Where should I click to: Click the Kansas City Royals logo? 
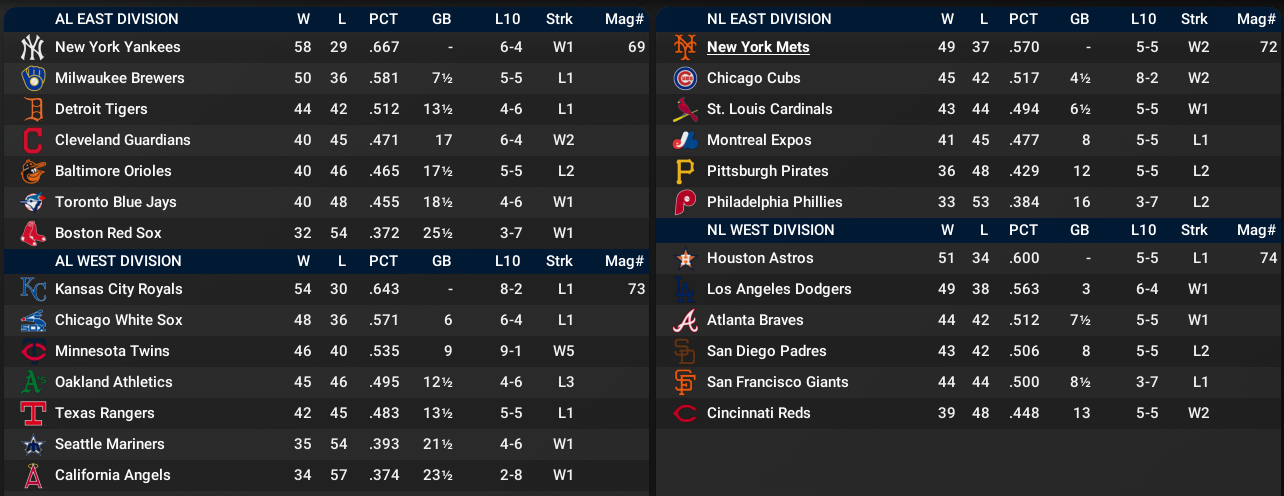pos(33,289)
